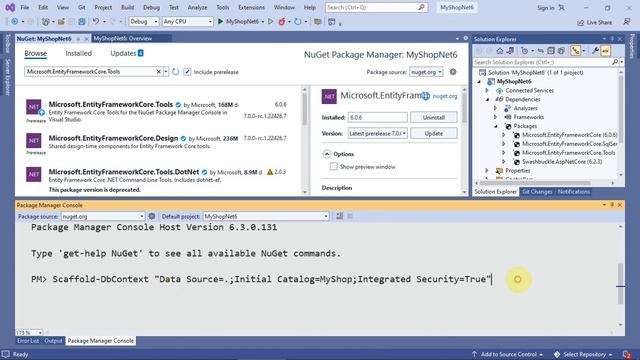Open NuGet package source settings gear
Image resolution: width=640 pixels, height=360 pixels.
click(x=453, y=72)
